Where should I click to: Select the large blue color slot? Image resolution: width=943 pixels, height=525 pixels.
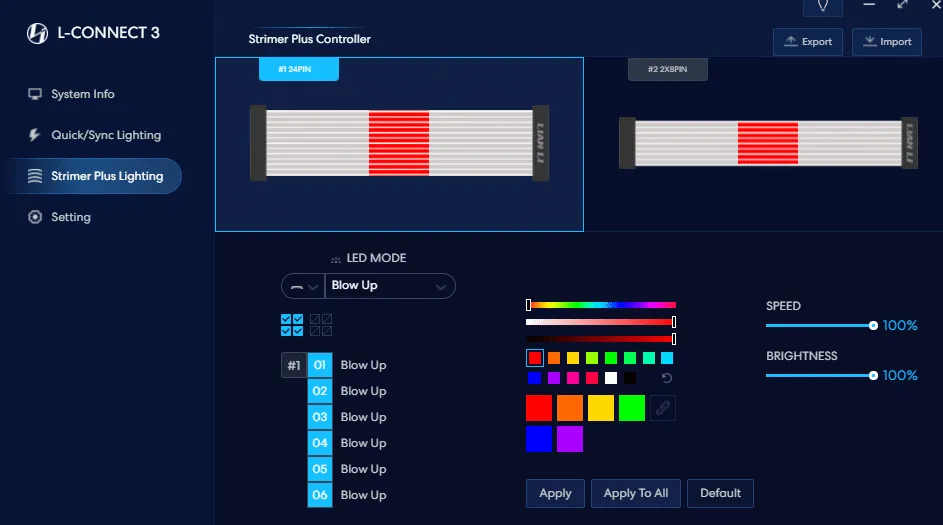pos(539,439)
